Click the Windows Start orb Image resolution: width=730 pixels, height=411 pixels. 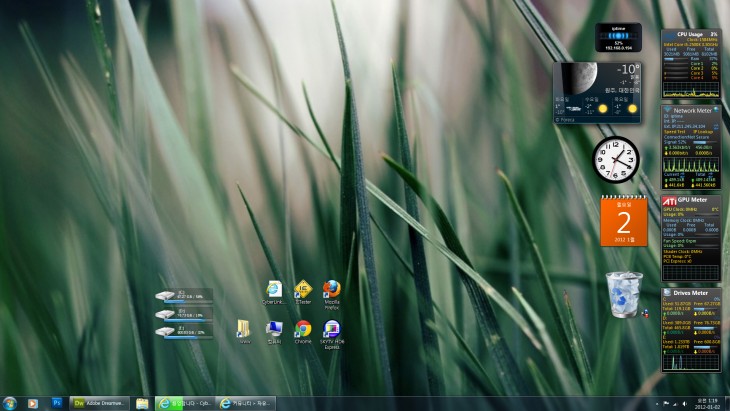10,403
